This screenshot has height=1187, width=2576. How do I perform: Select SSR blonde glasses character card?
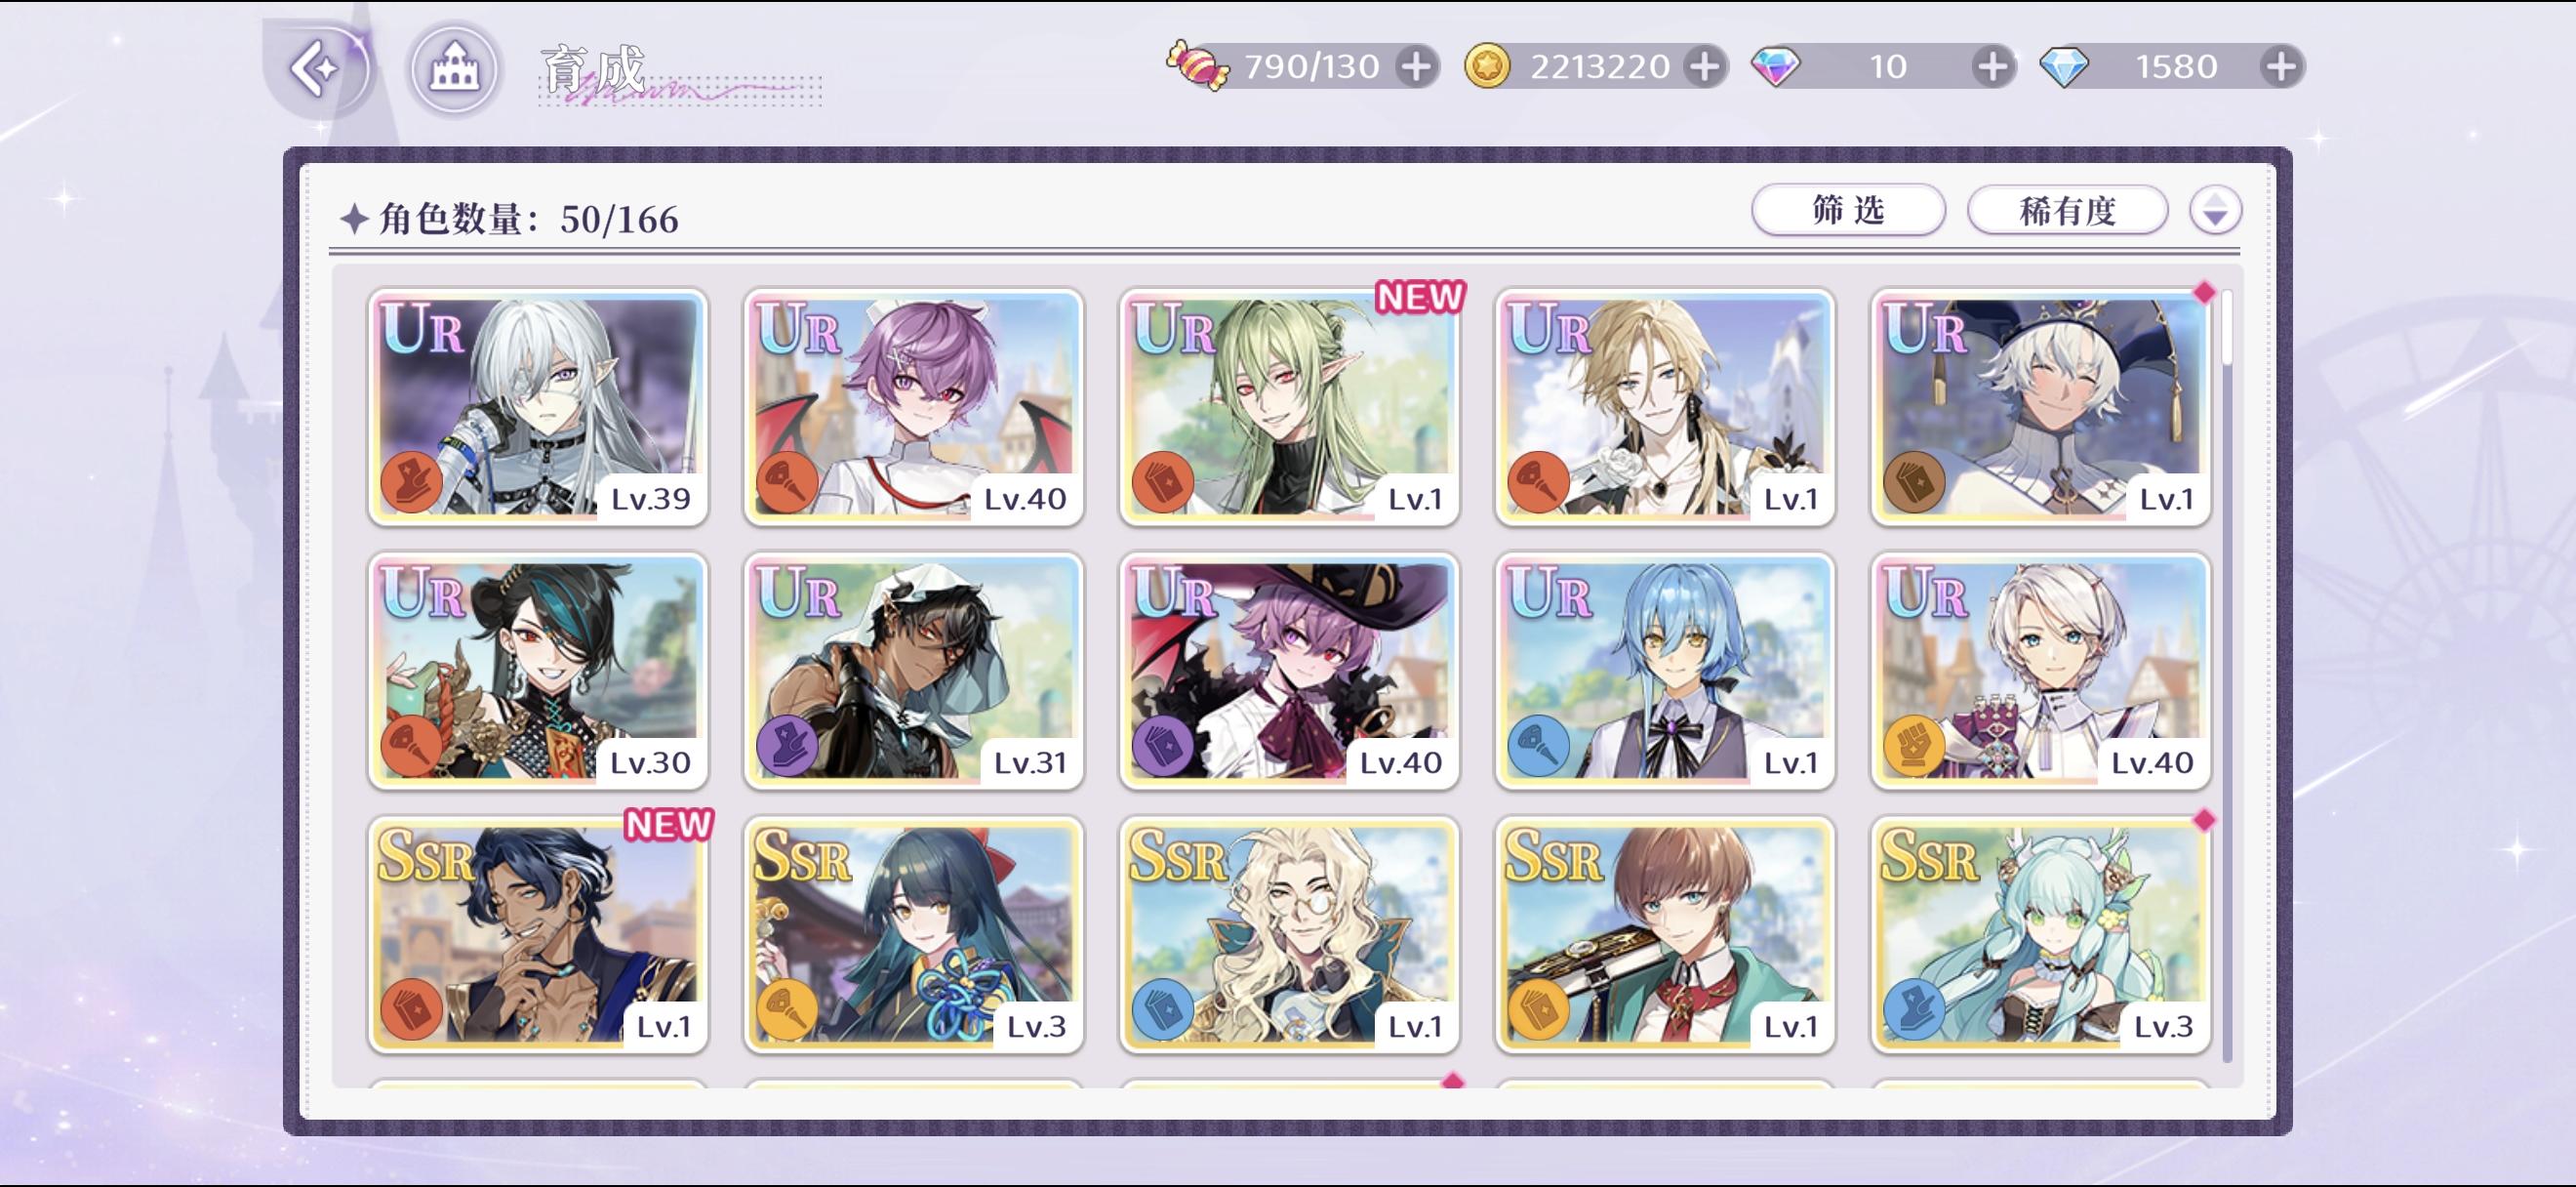(1289, 934)
